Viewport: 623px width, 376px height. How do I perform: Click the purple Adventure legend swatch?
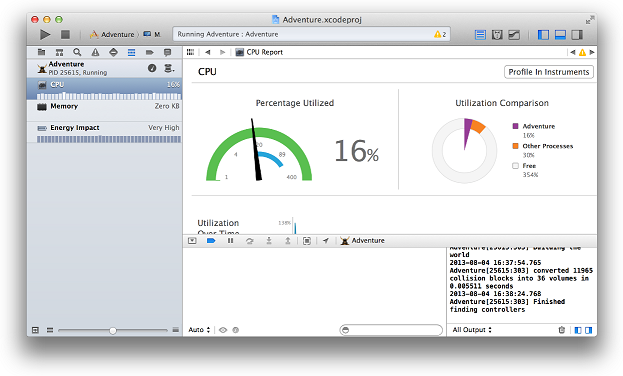(x=515, y=126)
